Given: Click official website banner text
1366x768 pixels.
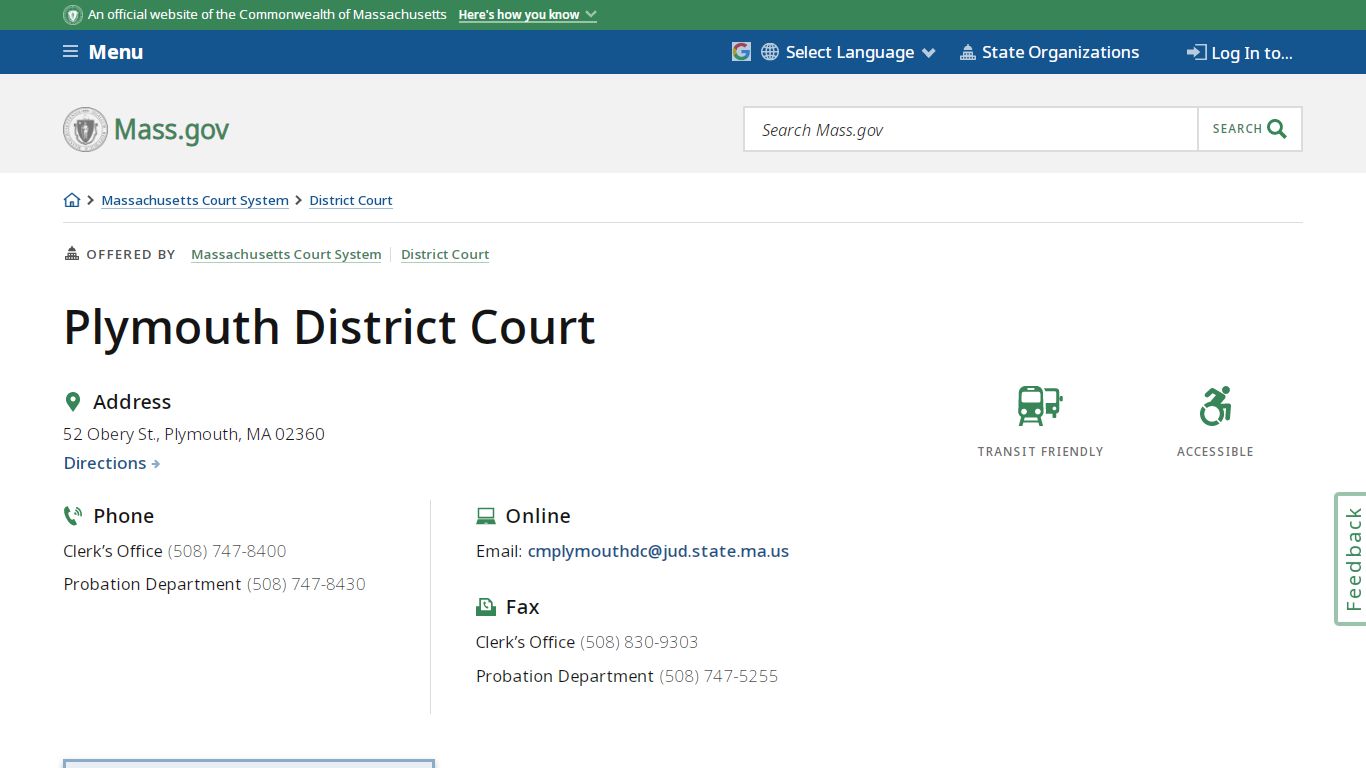Looking at the screenshot, I should pyautogui.click(x=267, y=15).
